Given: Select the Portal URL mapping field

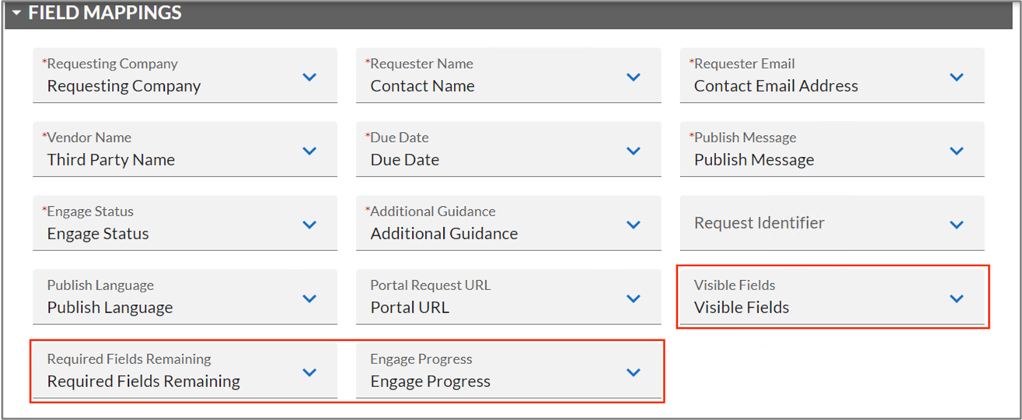Looking at the screenshot, I should 508,297.
